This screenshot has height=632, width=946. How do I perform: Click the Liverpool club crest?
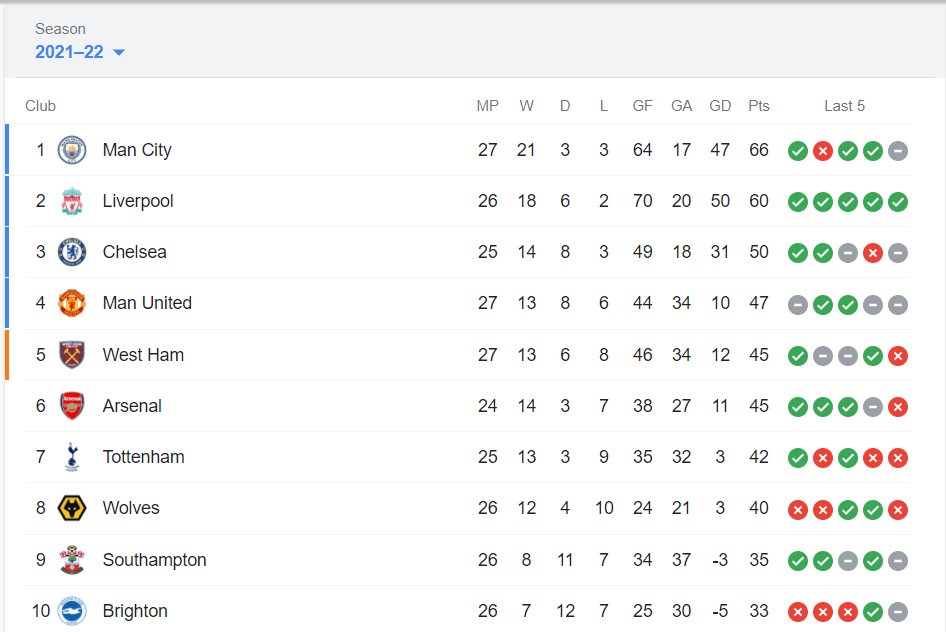coord(72,201)
